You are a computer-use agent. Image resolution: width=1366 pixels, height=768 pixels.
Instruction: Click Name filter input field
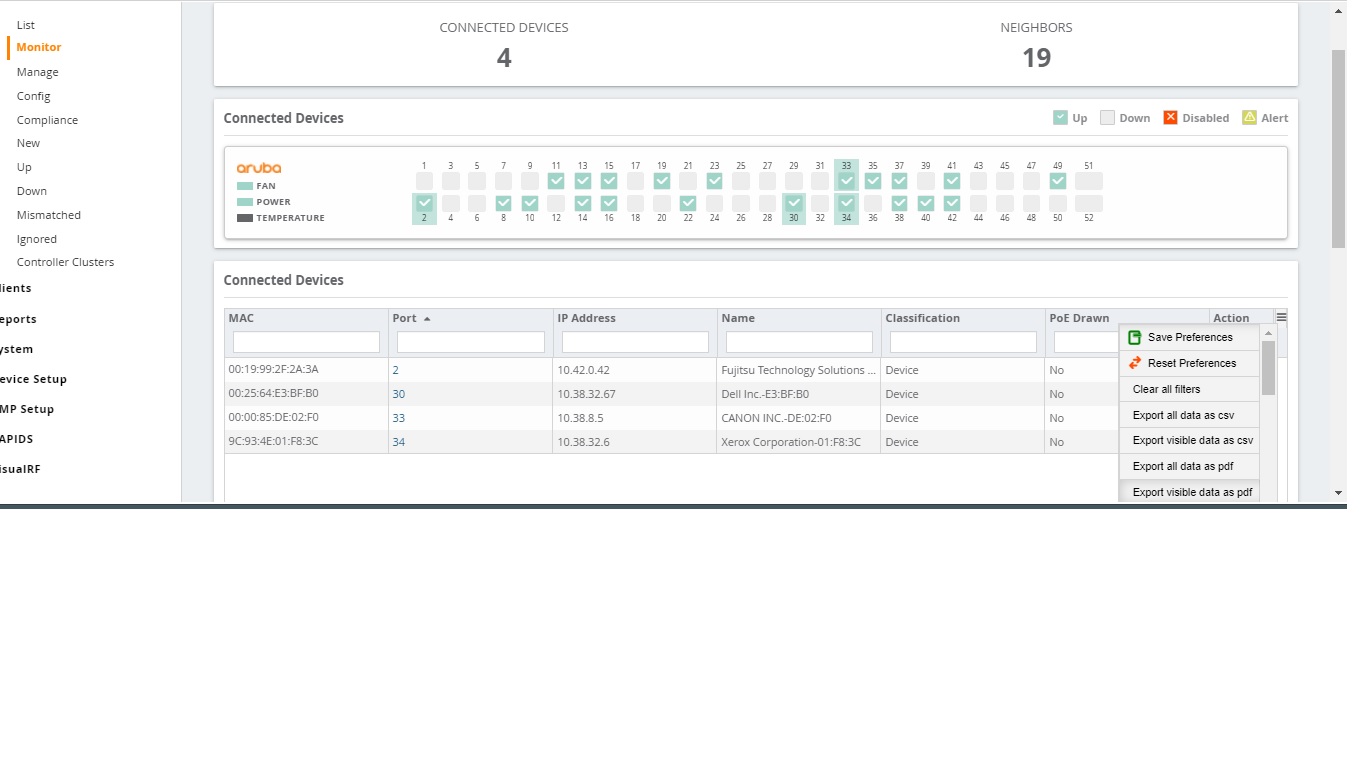(799, 342)
